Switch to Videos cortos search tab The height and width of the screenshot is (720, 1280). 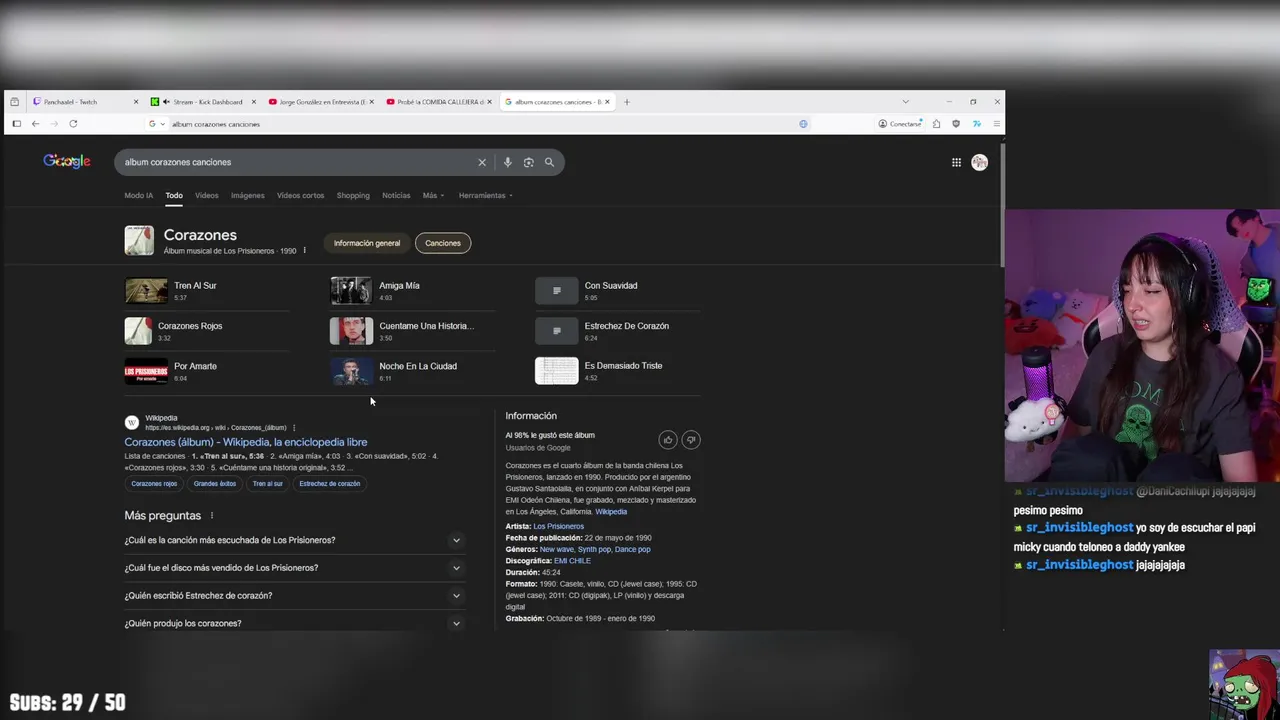tap(300, 196)
